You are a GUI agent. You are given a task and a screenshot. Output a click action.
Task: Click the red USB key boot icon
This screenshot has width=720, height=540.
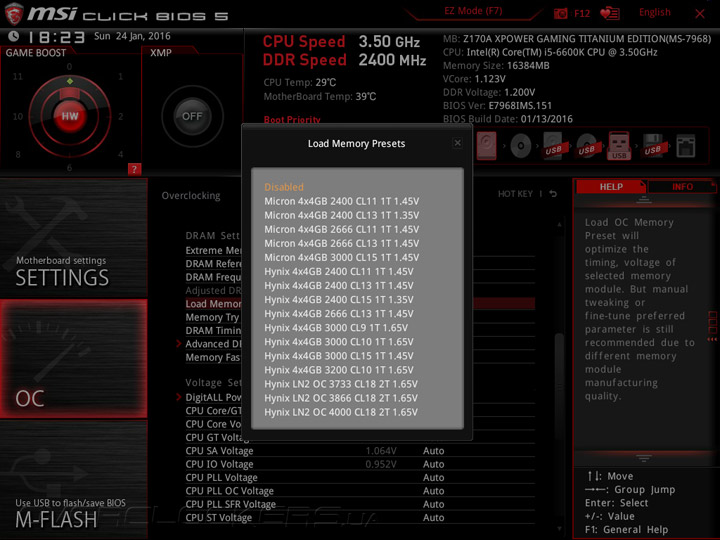click(x=619, y=146)
